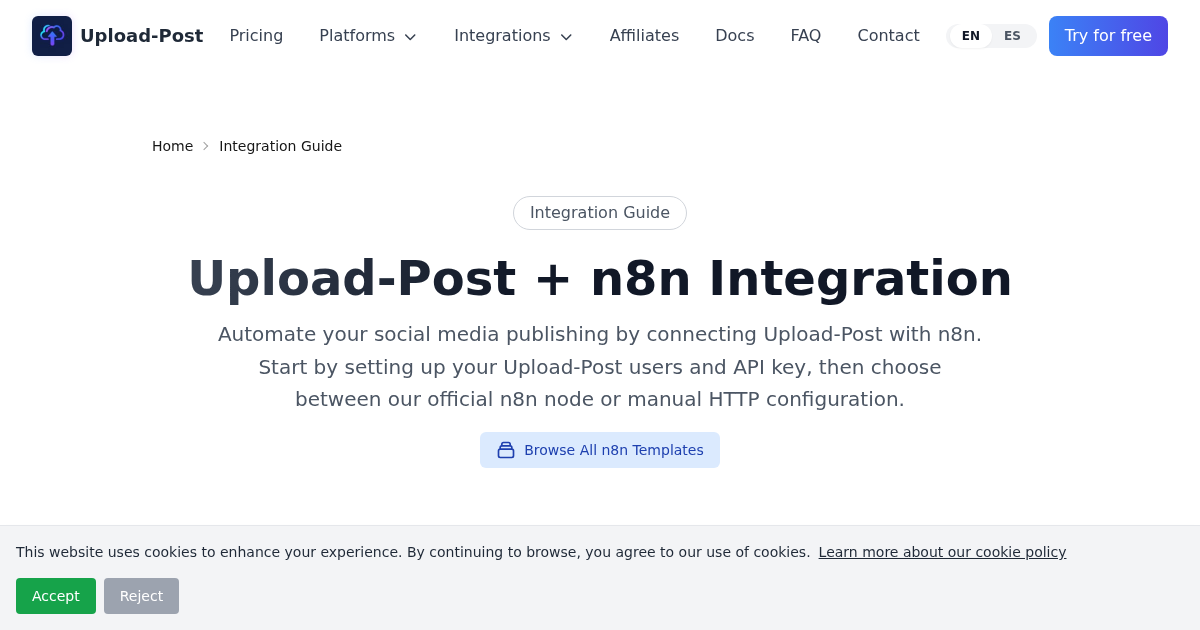Click the Try for free button
This screenshot has height=630, width=1200.
(1108, 36)
